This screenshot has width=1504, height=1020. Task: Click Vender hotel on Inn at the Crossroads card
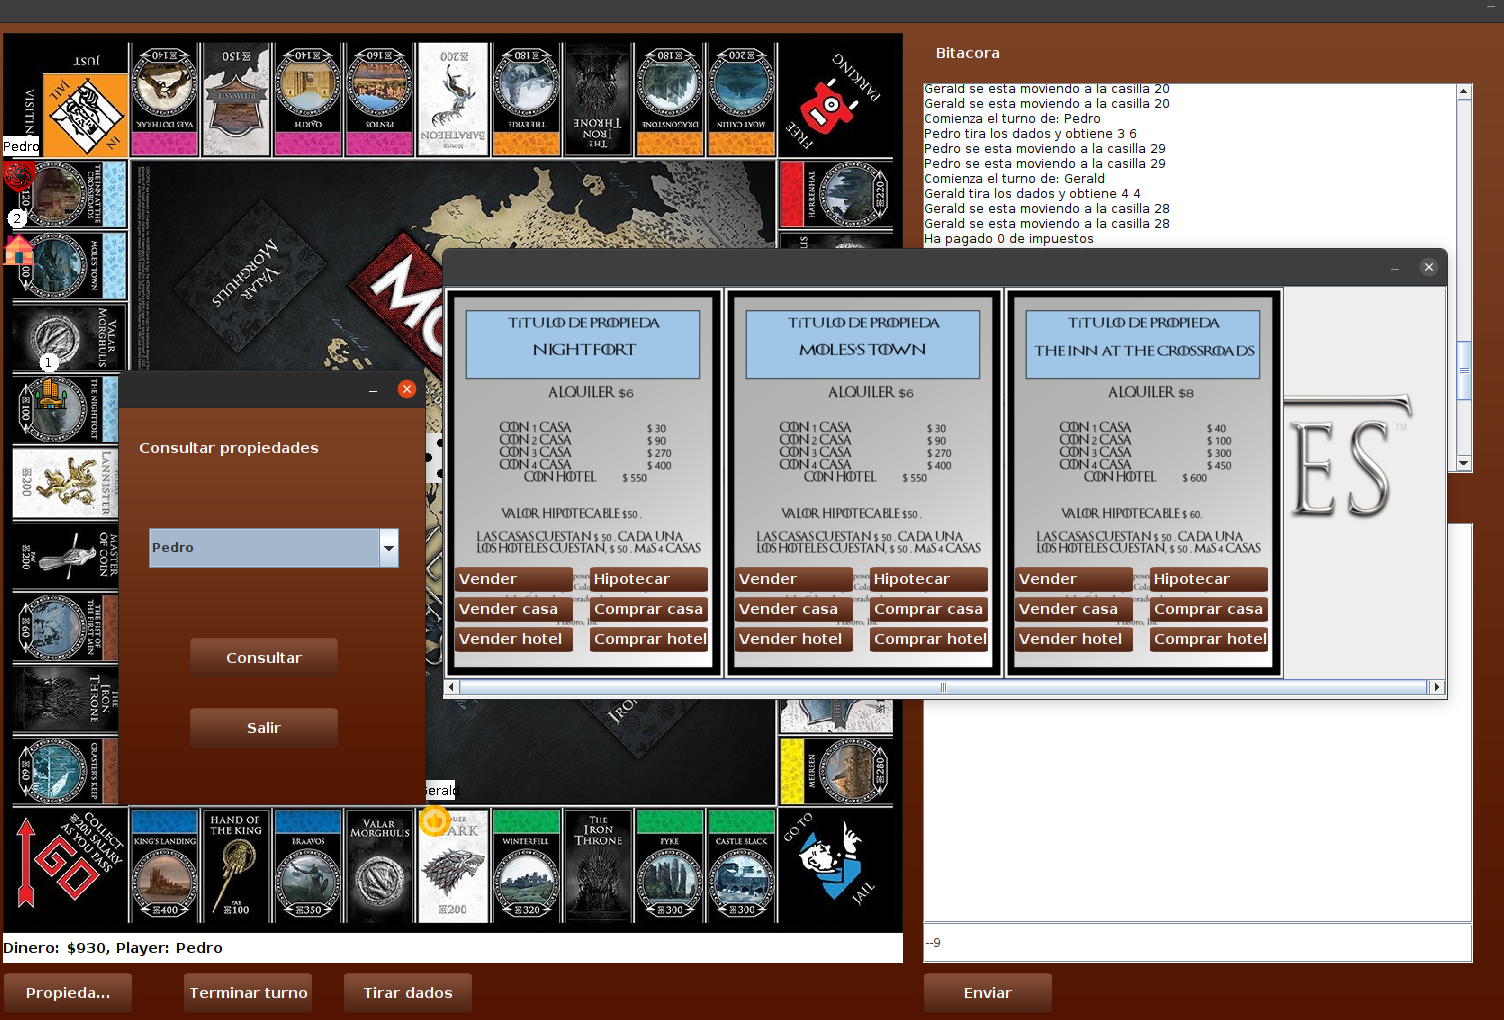(1074, 639)
